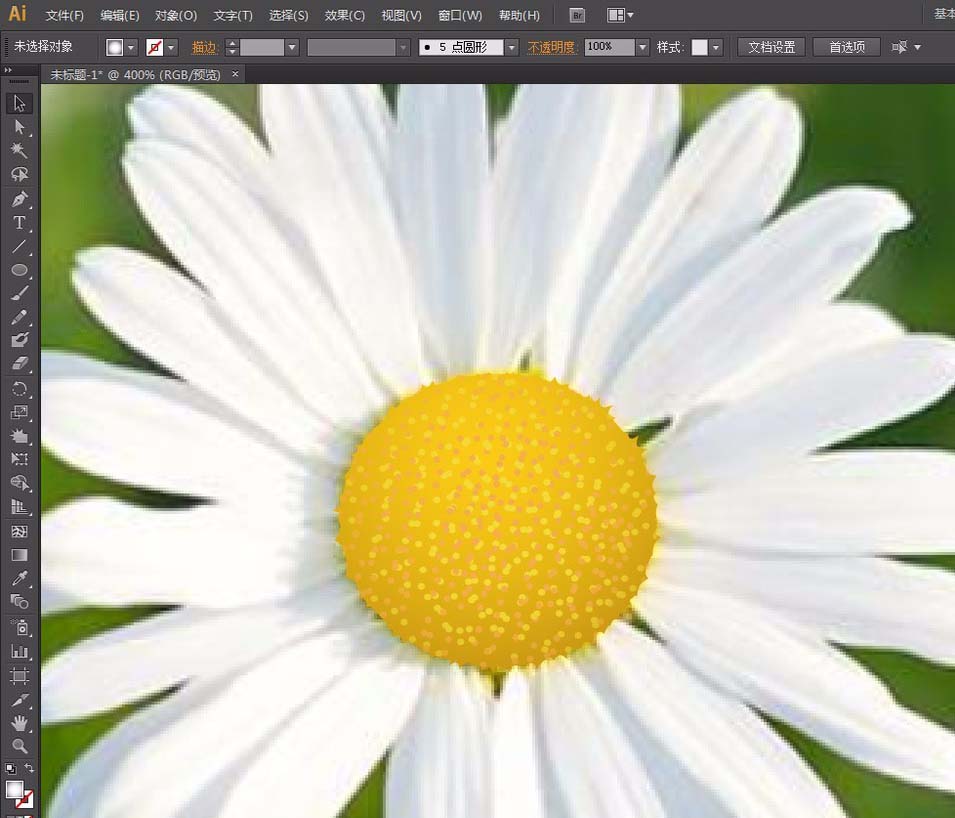This screenshot has width=955, height=818.
Task: Click the 100% opacity input field
Action: click(x=609, y=47)
